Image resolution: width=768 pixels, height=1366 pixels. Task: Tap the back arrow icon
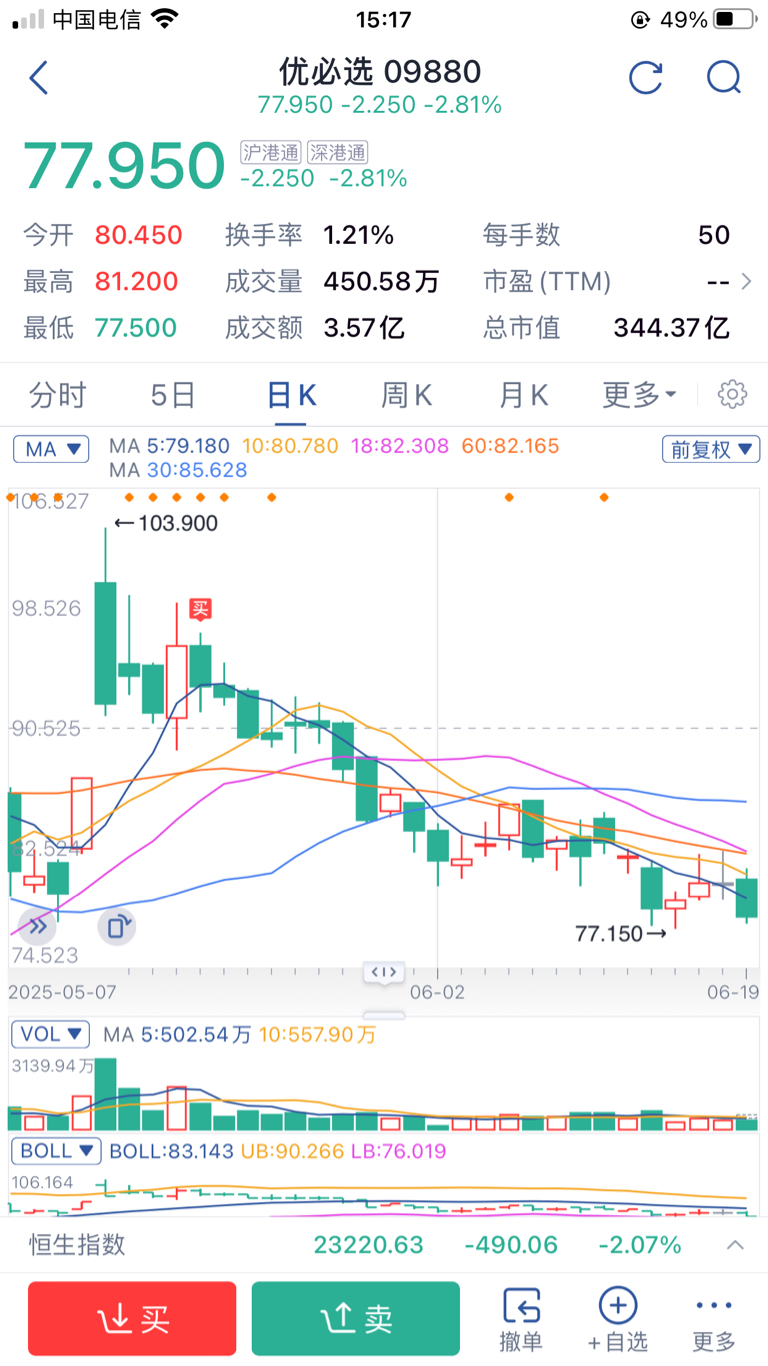point(39,78)
